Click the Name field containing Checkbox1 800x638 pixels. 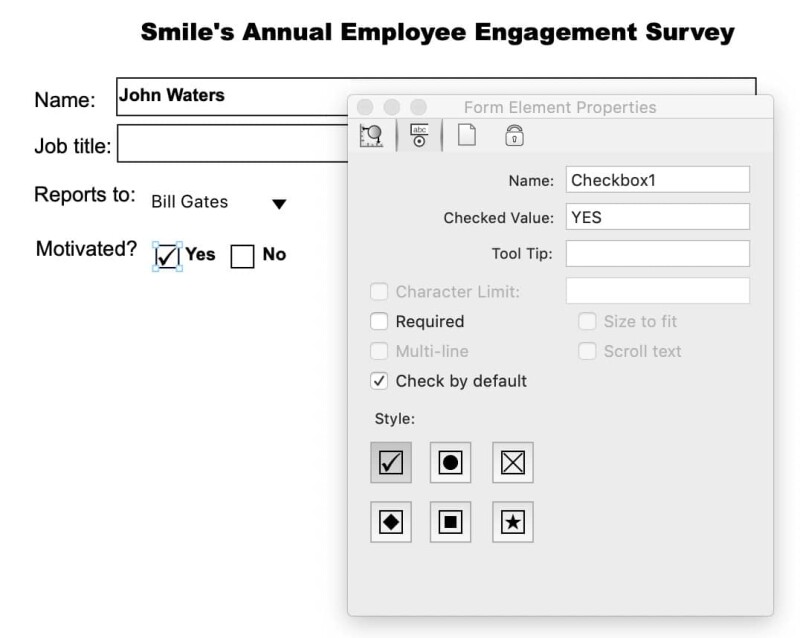click(658, 180)
